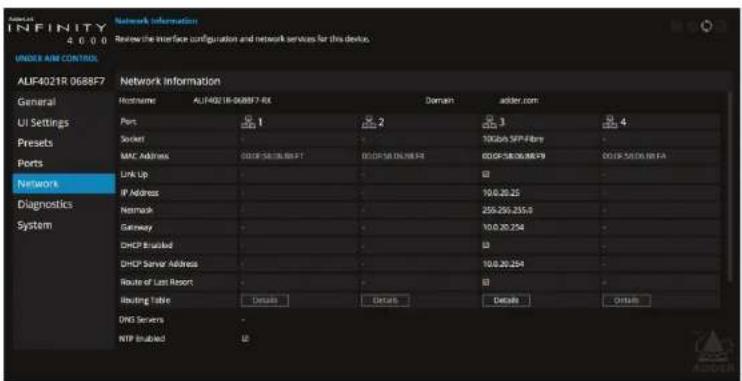Click the ALIF4021R 0688F7 device name
This screenshot has height=381, width=742.
pyautogui.click(x=61, y=81)
